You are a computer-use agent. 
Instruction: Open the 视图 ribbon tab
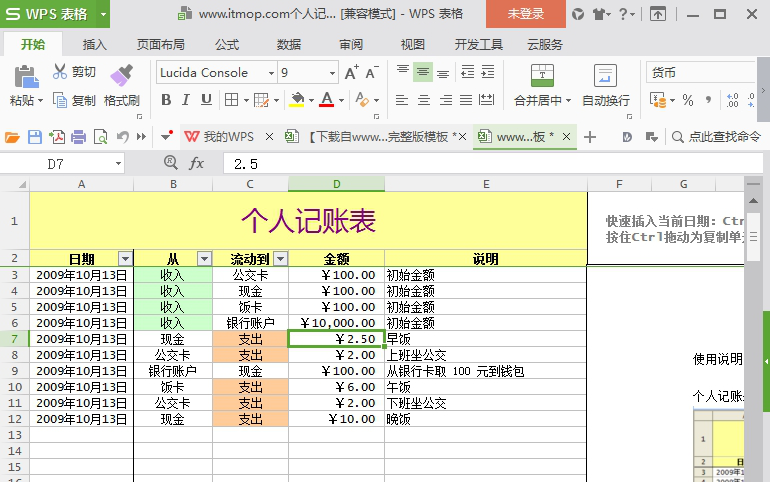[x=412, y=45]
